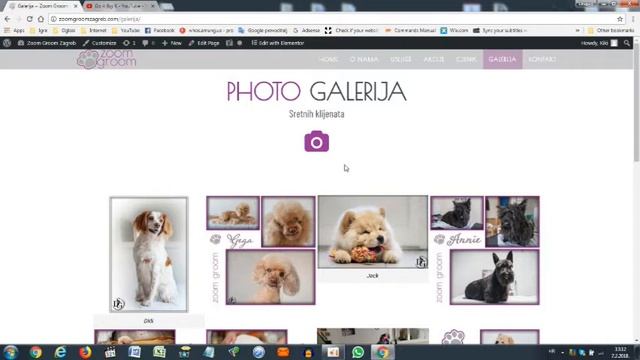Open the New content menu in admin bar
This screenshot has height=360, width=640.
tap(171, 43)
